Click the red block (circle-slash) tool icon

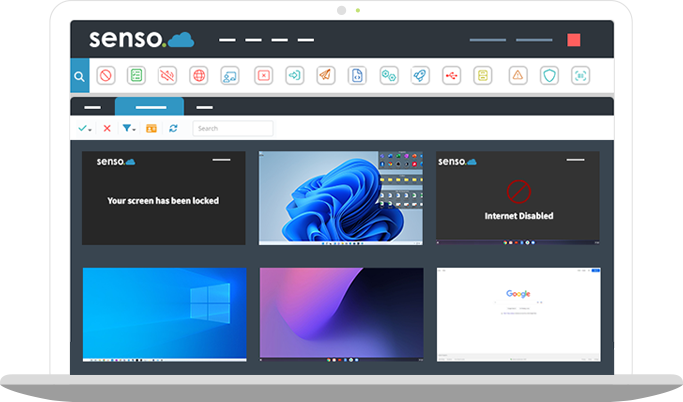point(105,75)
